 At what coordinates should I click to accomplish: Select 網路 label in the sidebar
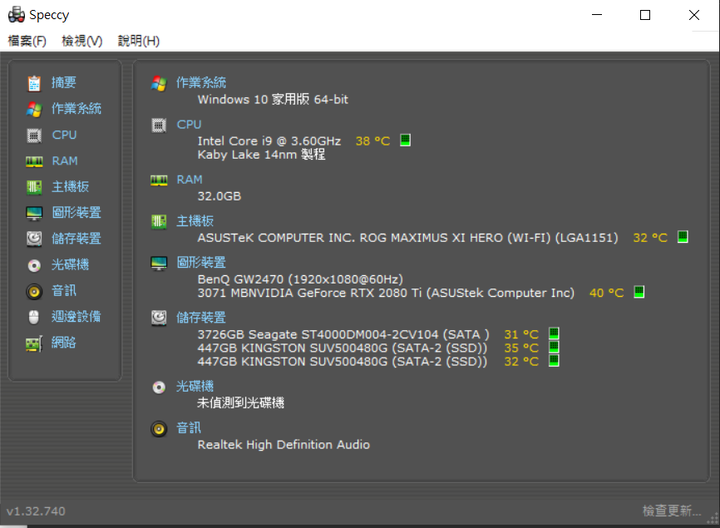pyautogui.click(x=63, y=343)
